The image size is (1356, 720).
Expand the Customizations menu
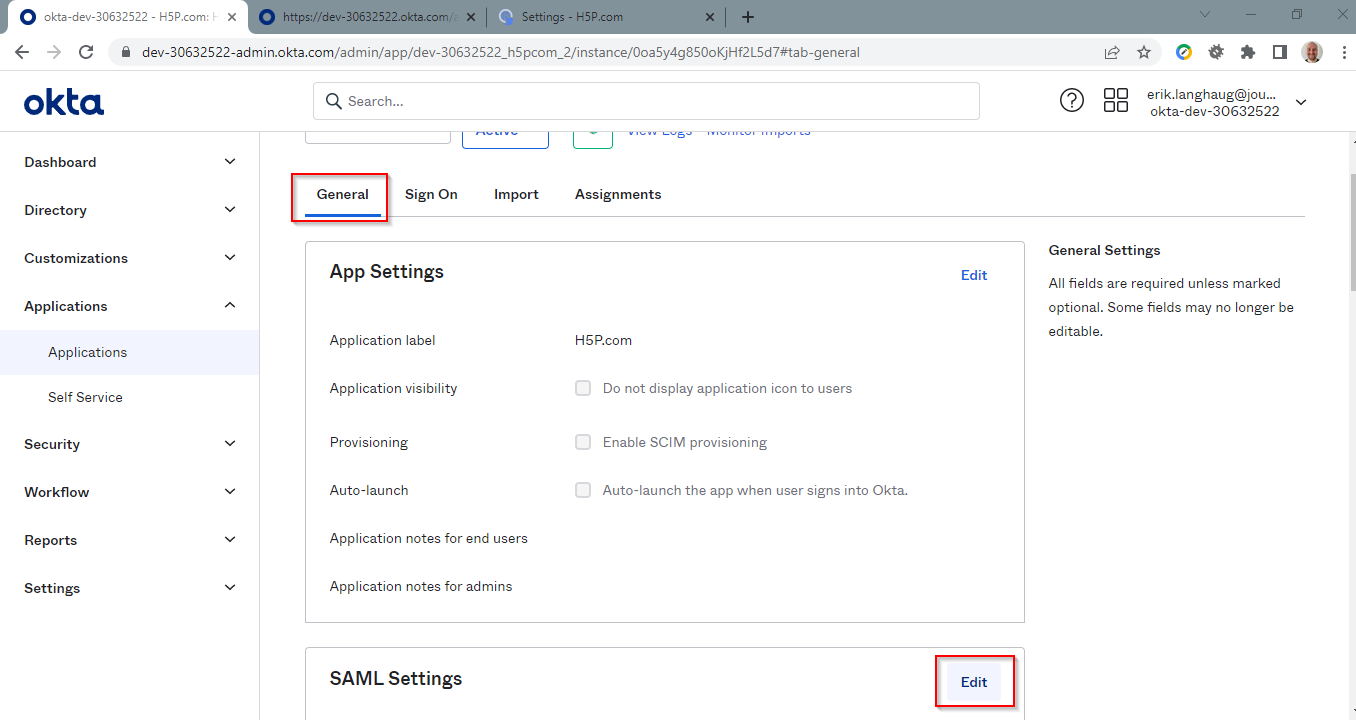coord(129,258)
